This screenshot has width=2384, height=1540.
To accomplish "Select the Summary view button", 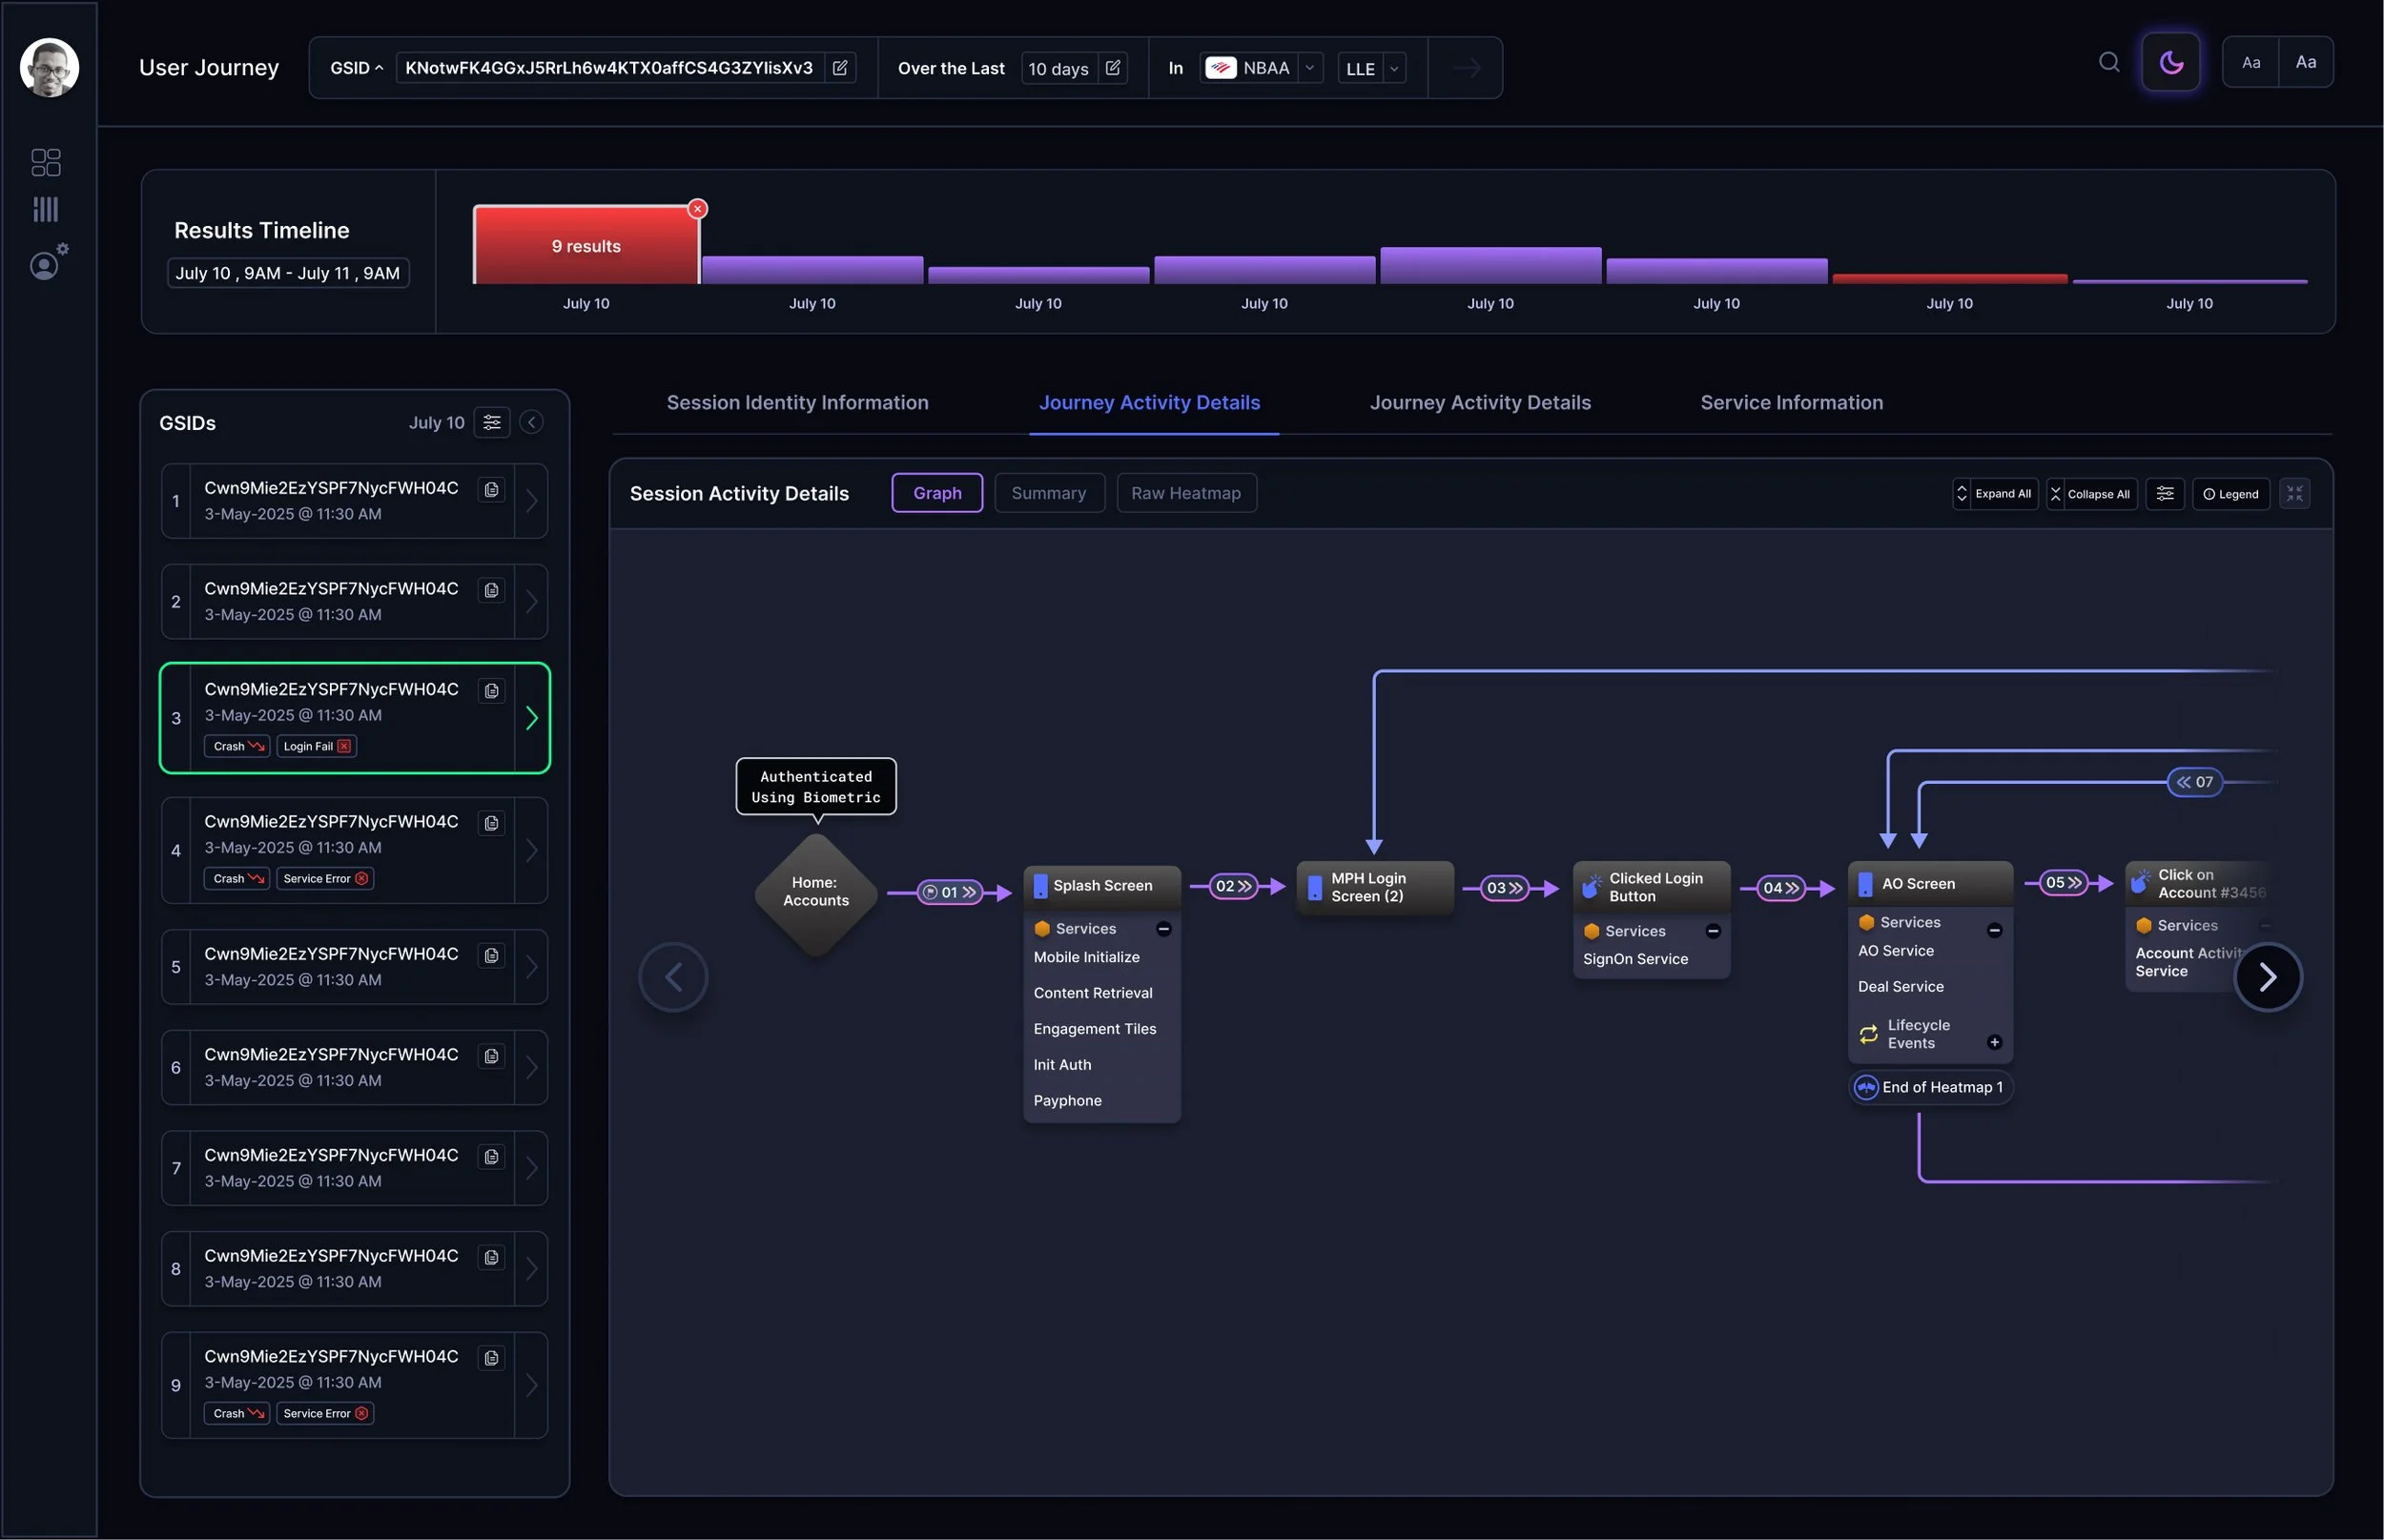I will pyautogui.click(x=1048, y=493).
